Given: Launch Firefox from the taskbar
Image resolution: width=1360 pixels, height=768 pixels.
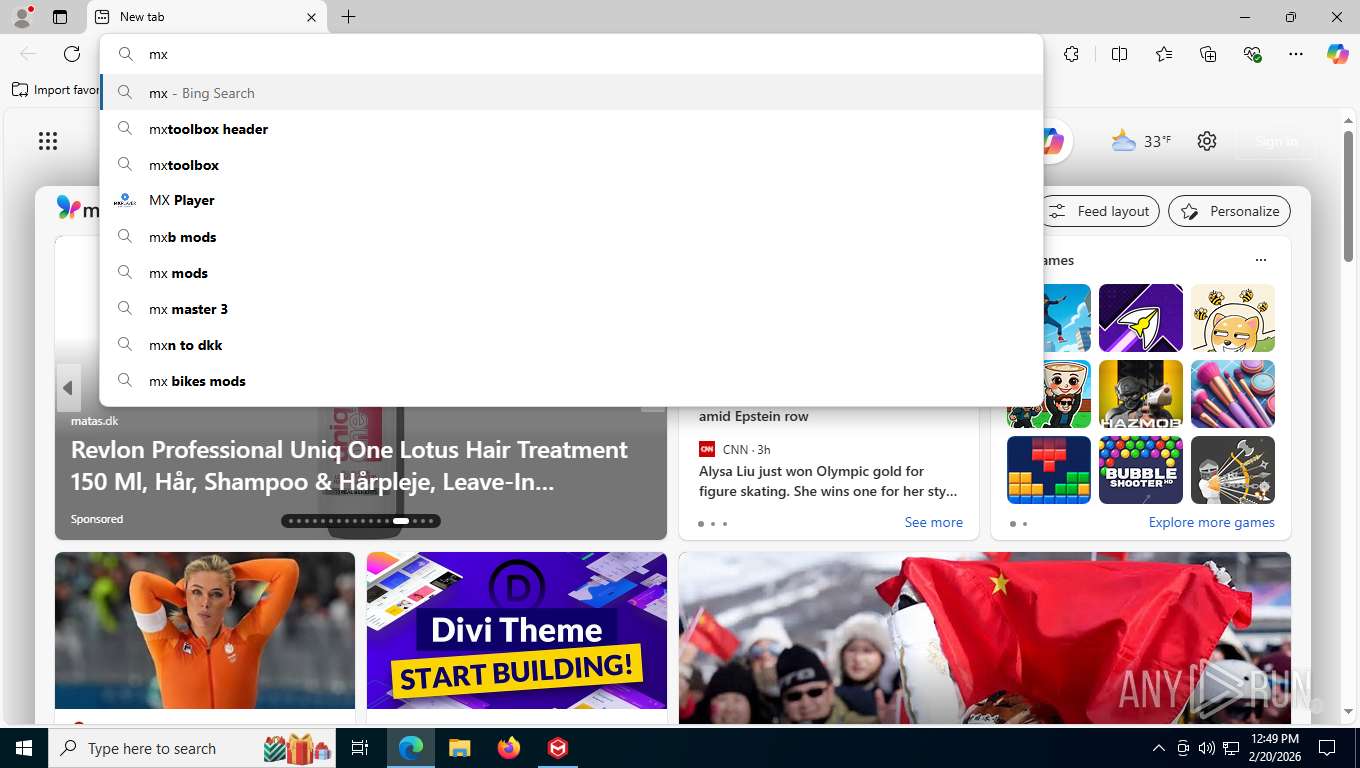Looking at the screenshot, I should [509, 748].
